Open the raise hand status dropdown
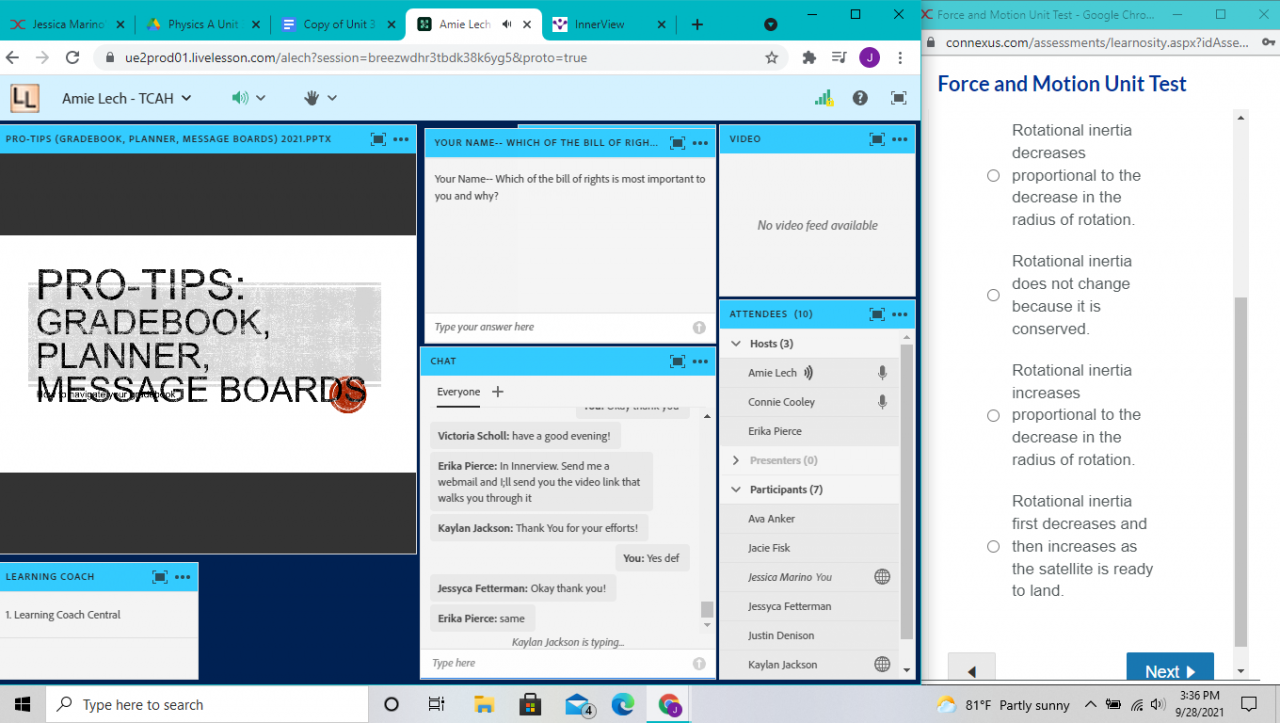 coord(320,98)
